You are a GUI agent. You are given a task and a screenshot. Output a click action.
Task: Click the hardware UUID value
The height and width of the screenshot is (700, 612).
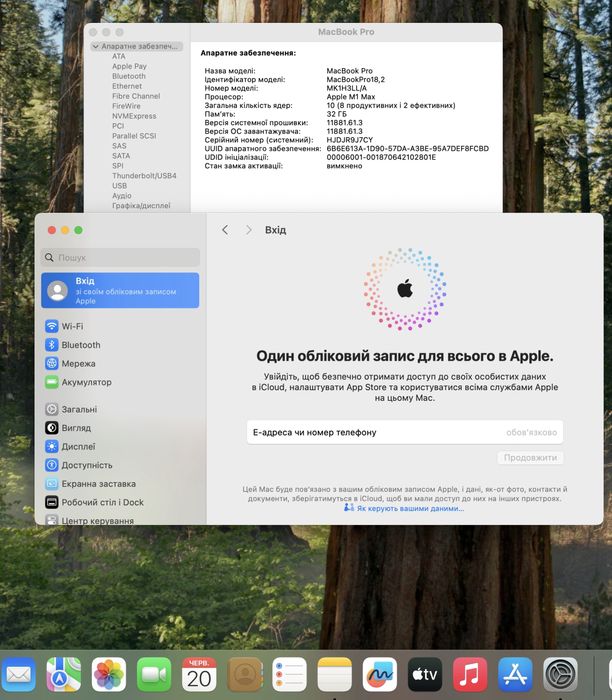pos(408,149)
